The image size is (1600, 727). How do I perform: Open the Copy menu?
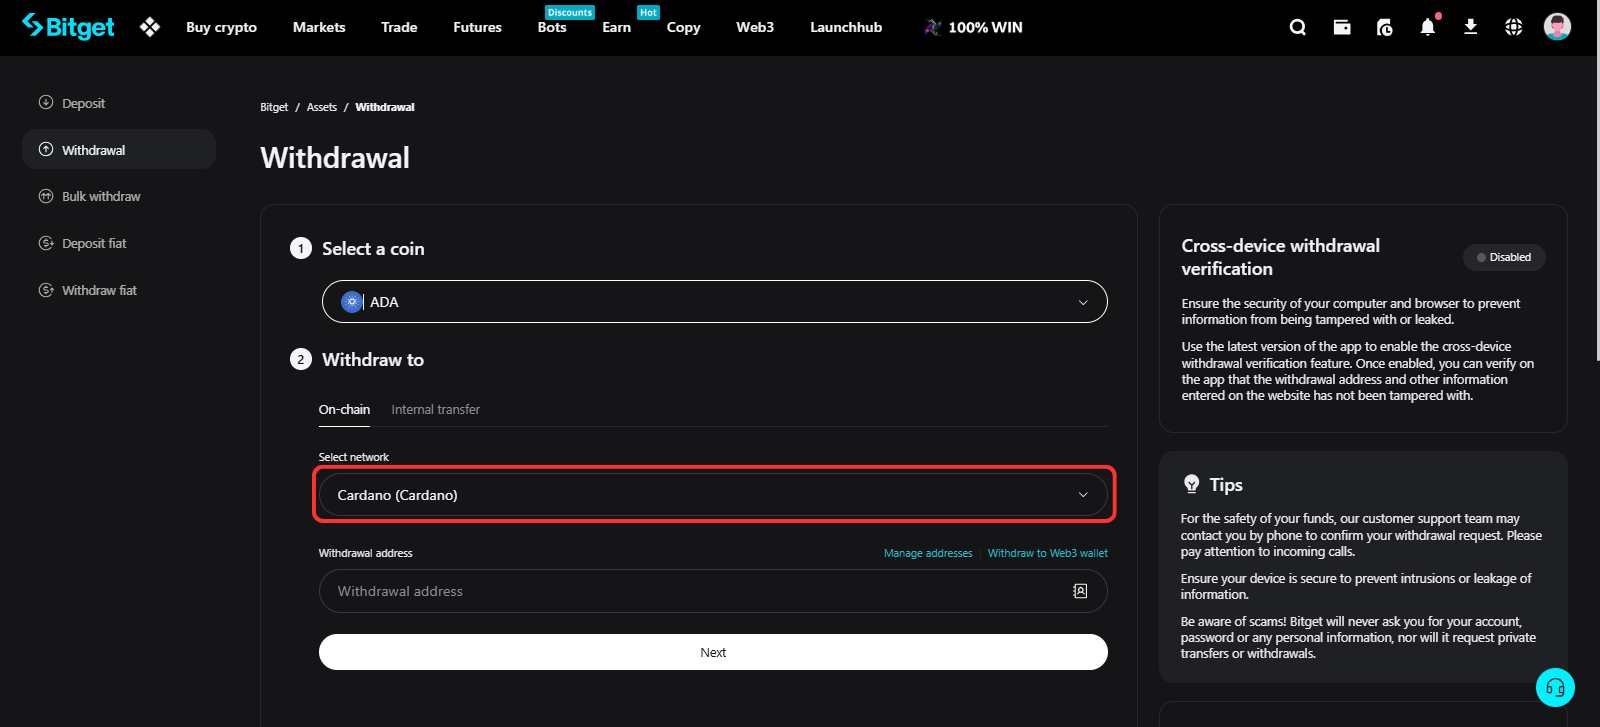tap(683, 27)
